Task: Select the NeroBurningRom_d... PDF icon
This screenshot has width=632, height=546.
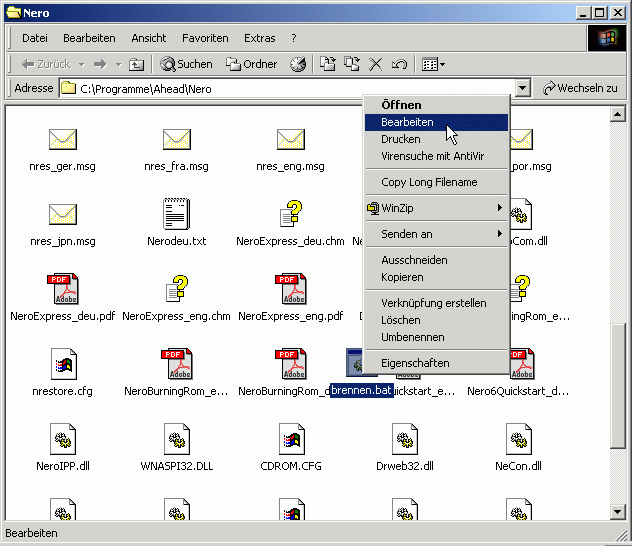Action: [x=291, y=364]
